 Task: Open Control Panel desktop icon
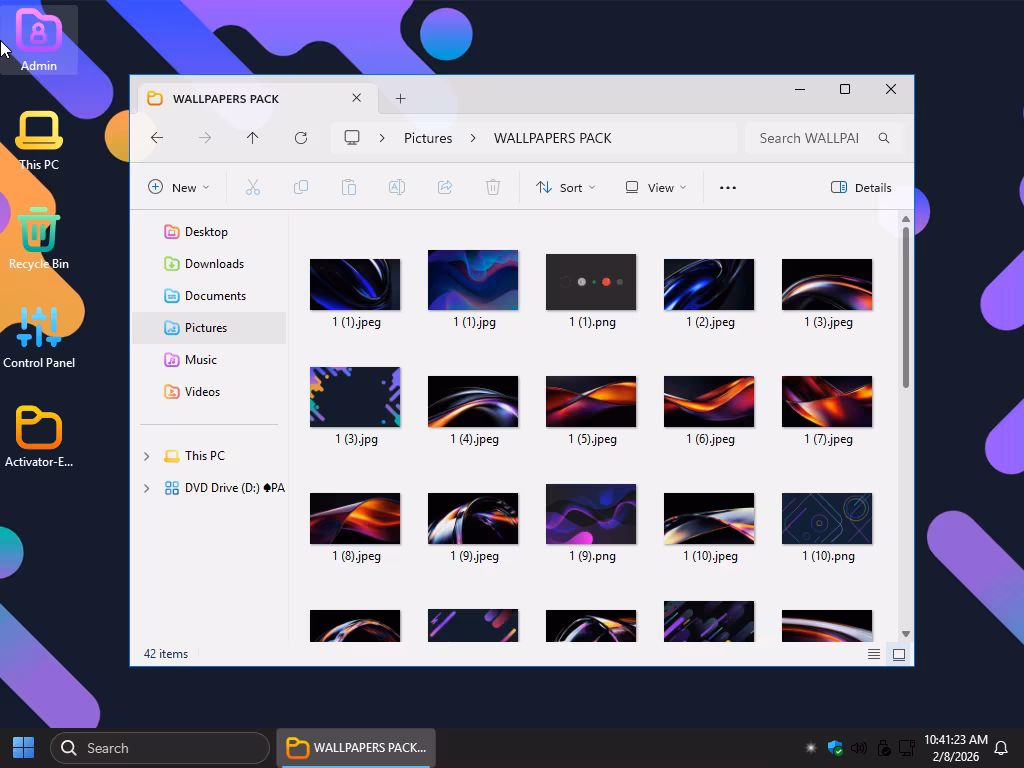[x=38, y=337]
